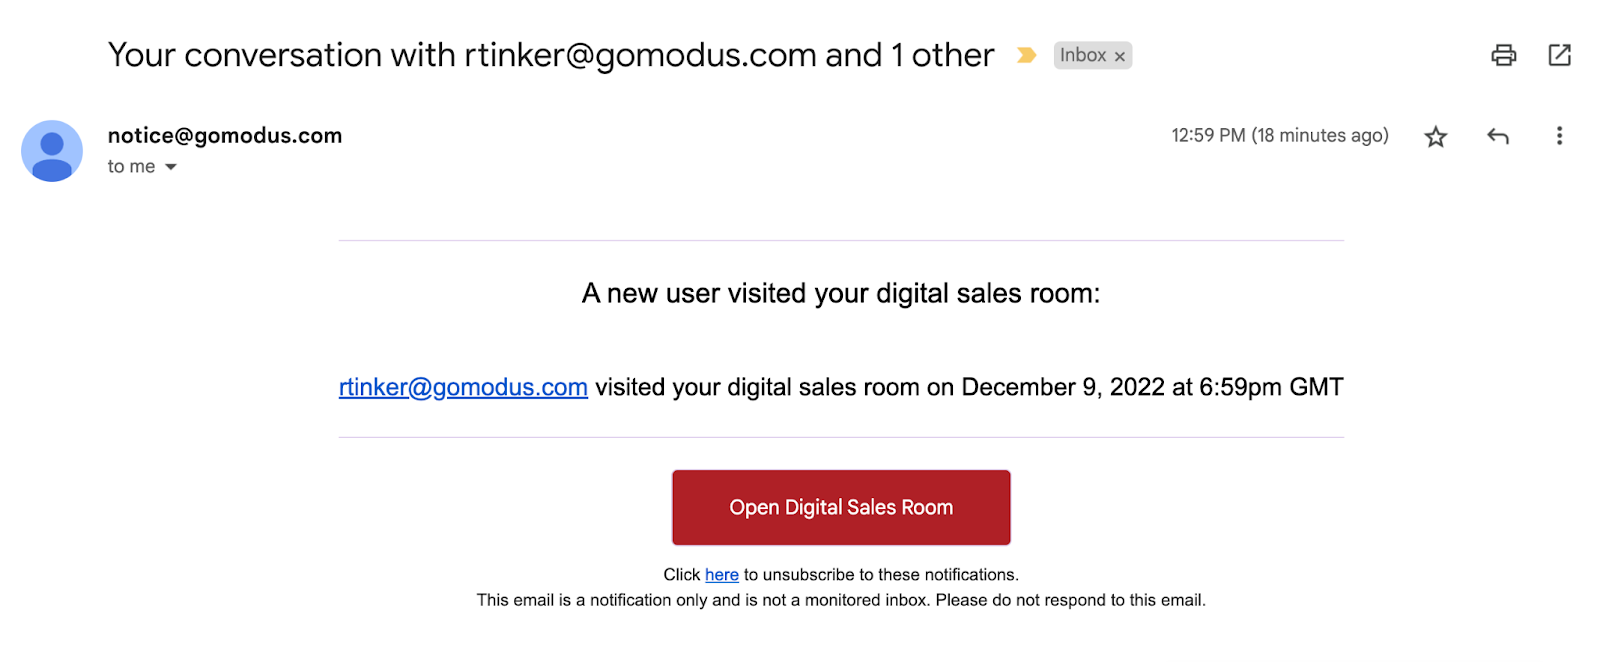1600x662 pixels.
Task: Click the sender name notice@gomodus.com
Action: pyautogui.click(x=225, y=135)
